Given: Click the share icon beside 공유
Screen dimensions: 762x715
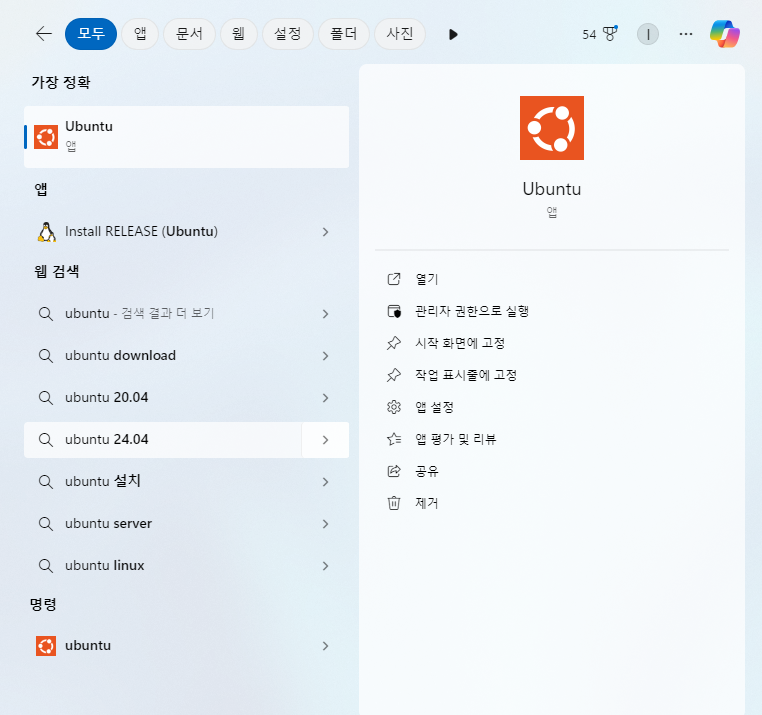Looking at the screenshot, I should tap(394, 471).
